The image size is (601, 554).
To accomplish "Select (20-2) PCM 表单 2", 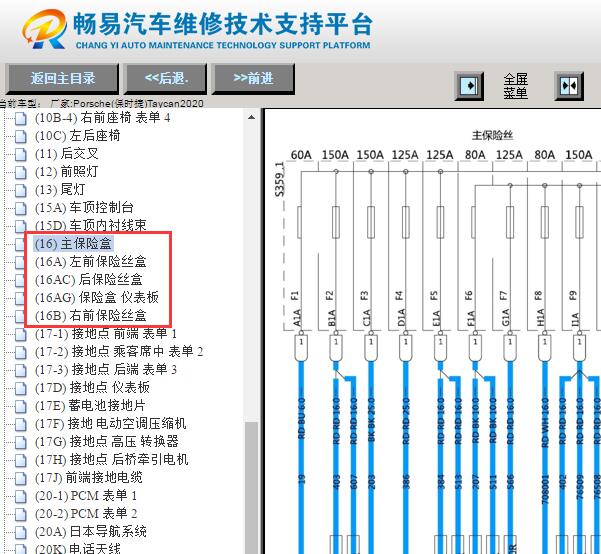I will (x=86, y=514).
